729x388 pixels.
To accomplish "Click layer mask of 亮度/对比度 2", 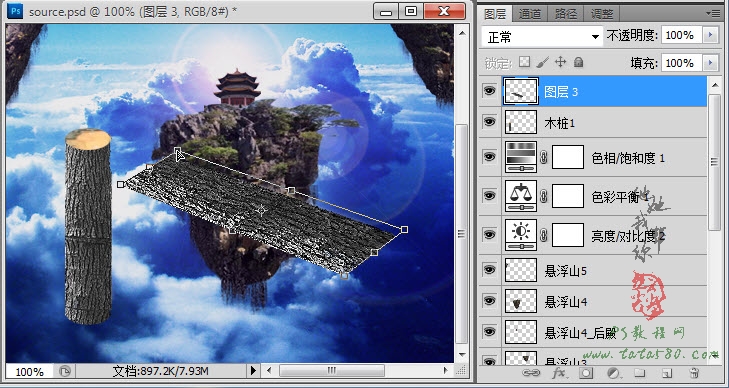I will pos(568,235).
